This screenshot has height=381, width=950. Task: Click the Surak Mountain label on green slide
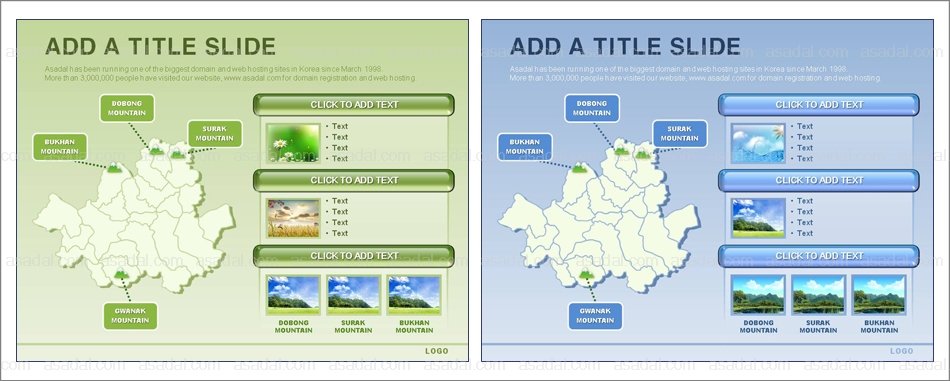point(214,133)
